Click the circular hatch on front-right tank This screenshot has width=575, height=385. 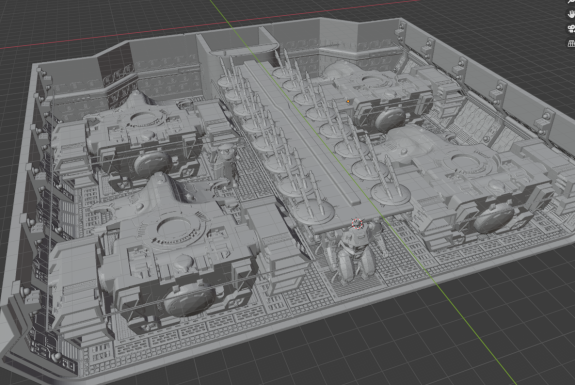467,163
